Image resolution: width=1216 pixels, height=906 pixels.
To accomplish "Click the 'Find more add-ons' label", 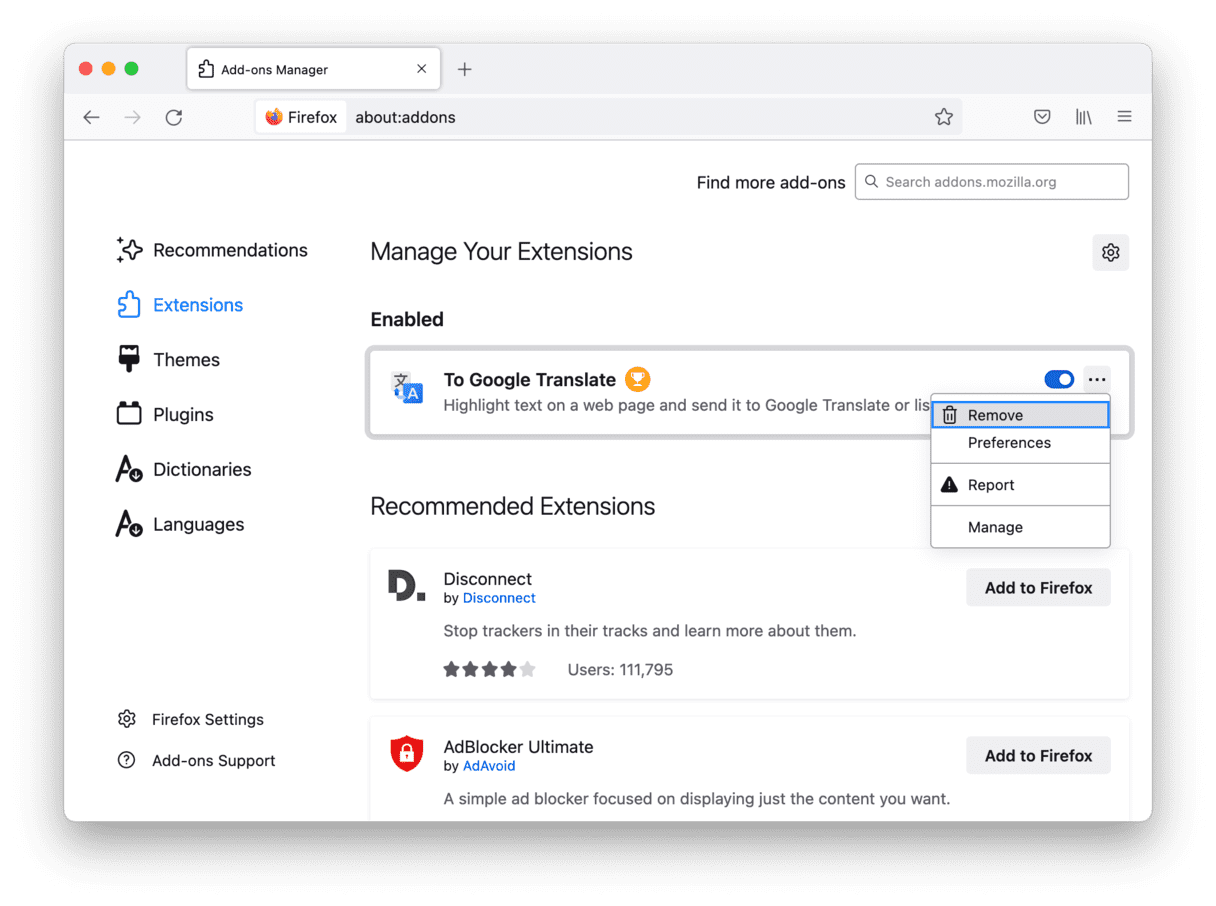I will point(771,183).
